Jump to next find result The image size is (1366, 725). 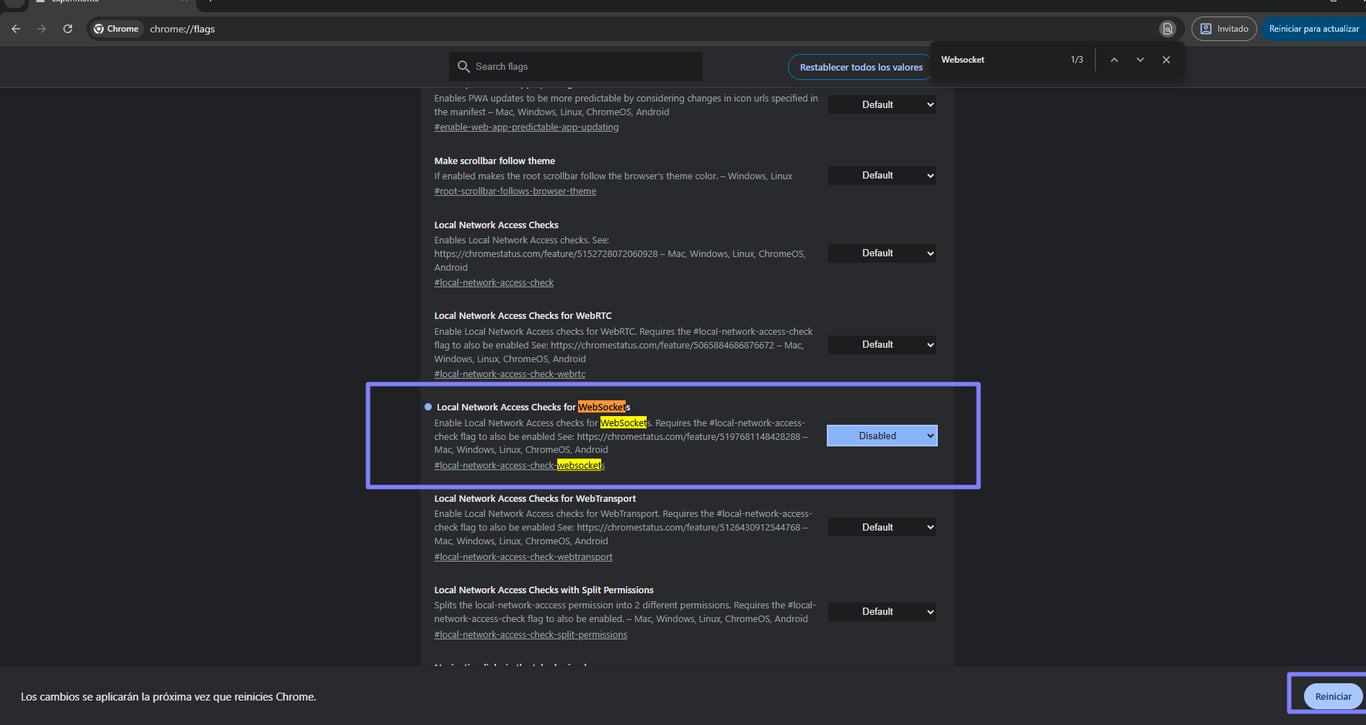pyautogui.click(x=1140, y=60)
